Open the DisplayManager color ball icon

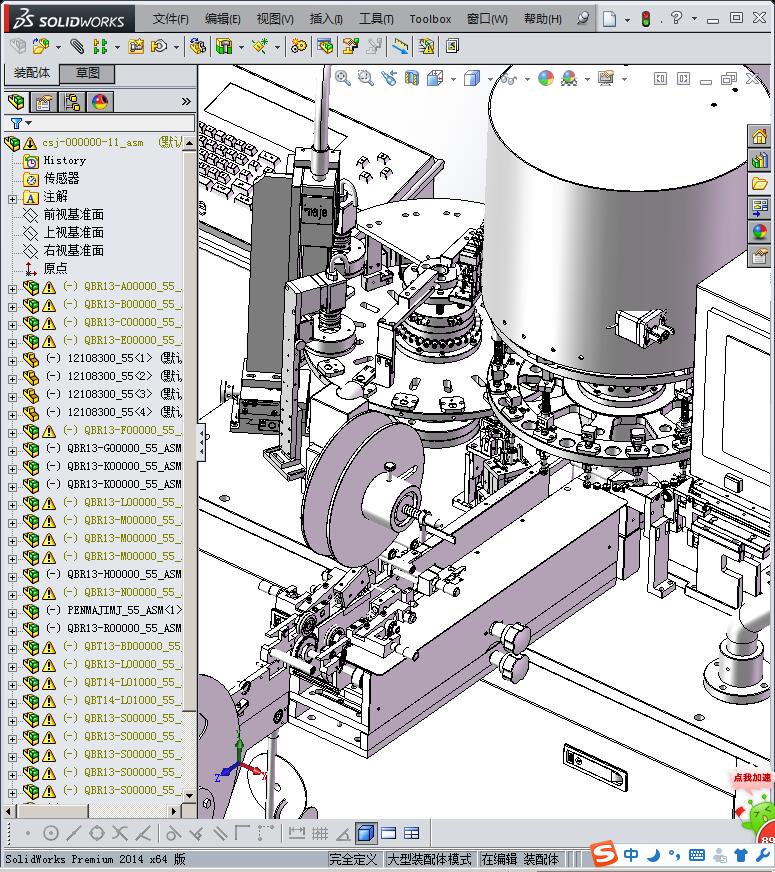pos(100,102)
